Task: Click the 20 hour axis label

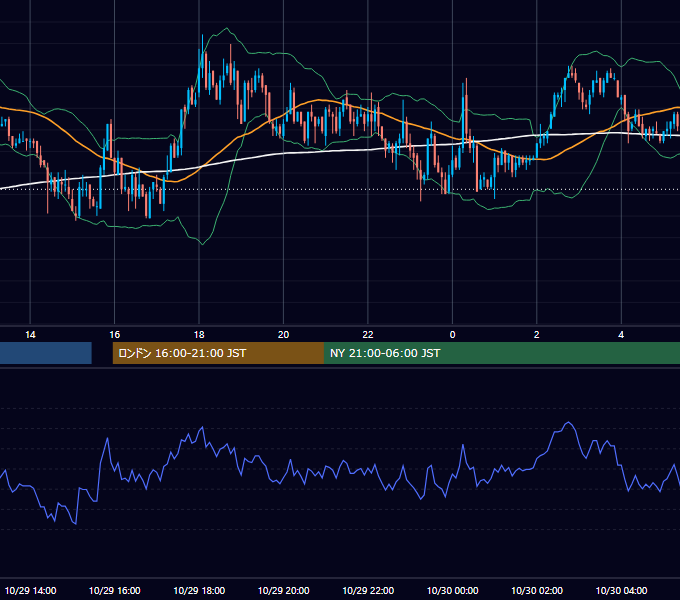Action: [x=283, y=335]
